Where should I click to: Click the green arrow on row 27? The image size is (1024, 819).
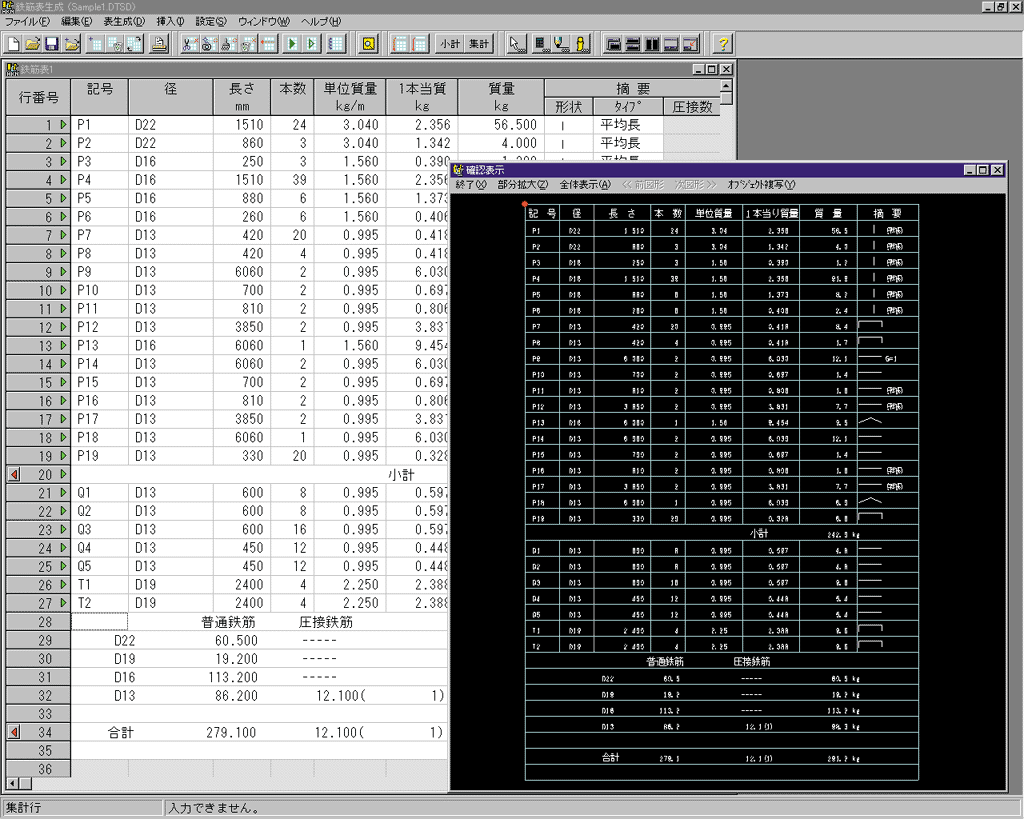[63, 603]
